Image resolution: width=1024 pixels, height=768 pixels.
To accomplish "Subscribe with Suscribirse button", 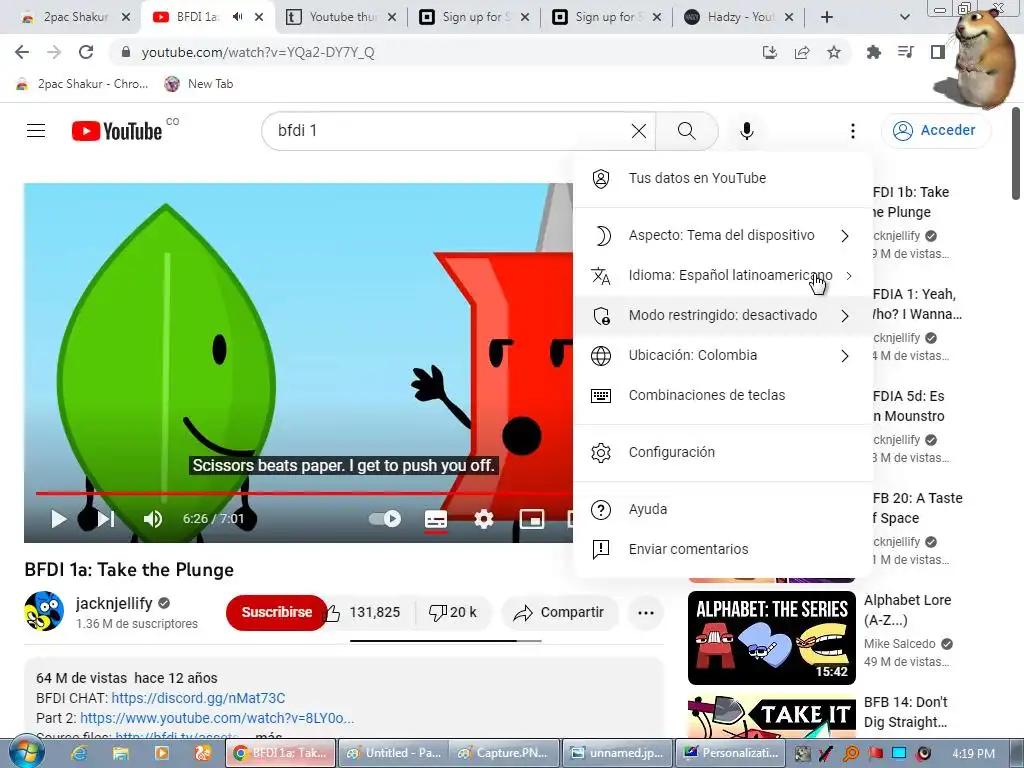I will coord(277,613).
